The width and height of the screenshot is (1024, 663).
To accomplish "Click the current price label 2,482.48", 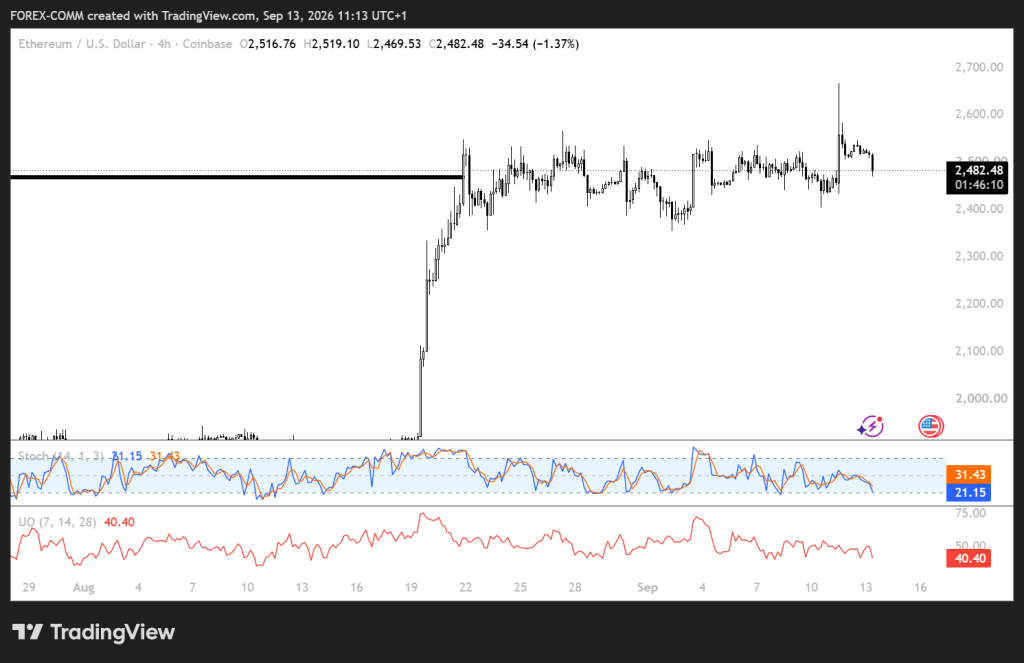I will coord(978,170).
